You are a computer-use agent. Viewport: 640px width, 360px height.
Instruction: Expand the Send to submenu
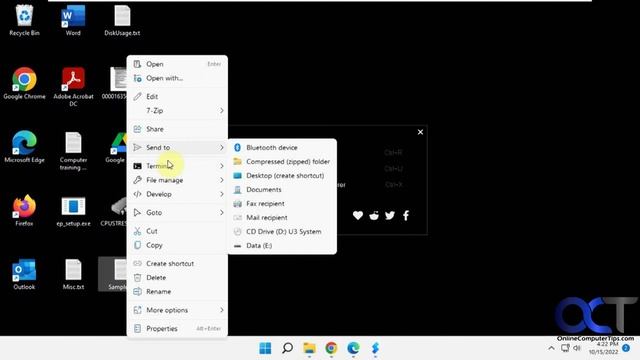point(177,147)
